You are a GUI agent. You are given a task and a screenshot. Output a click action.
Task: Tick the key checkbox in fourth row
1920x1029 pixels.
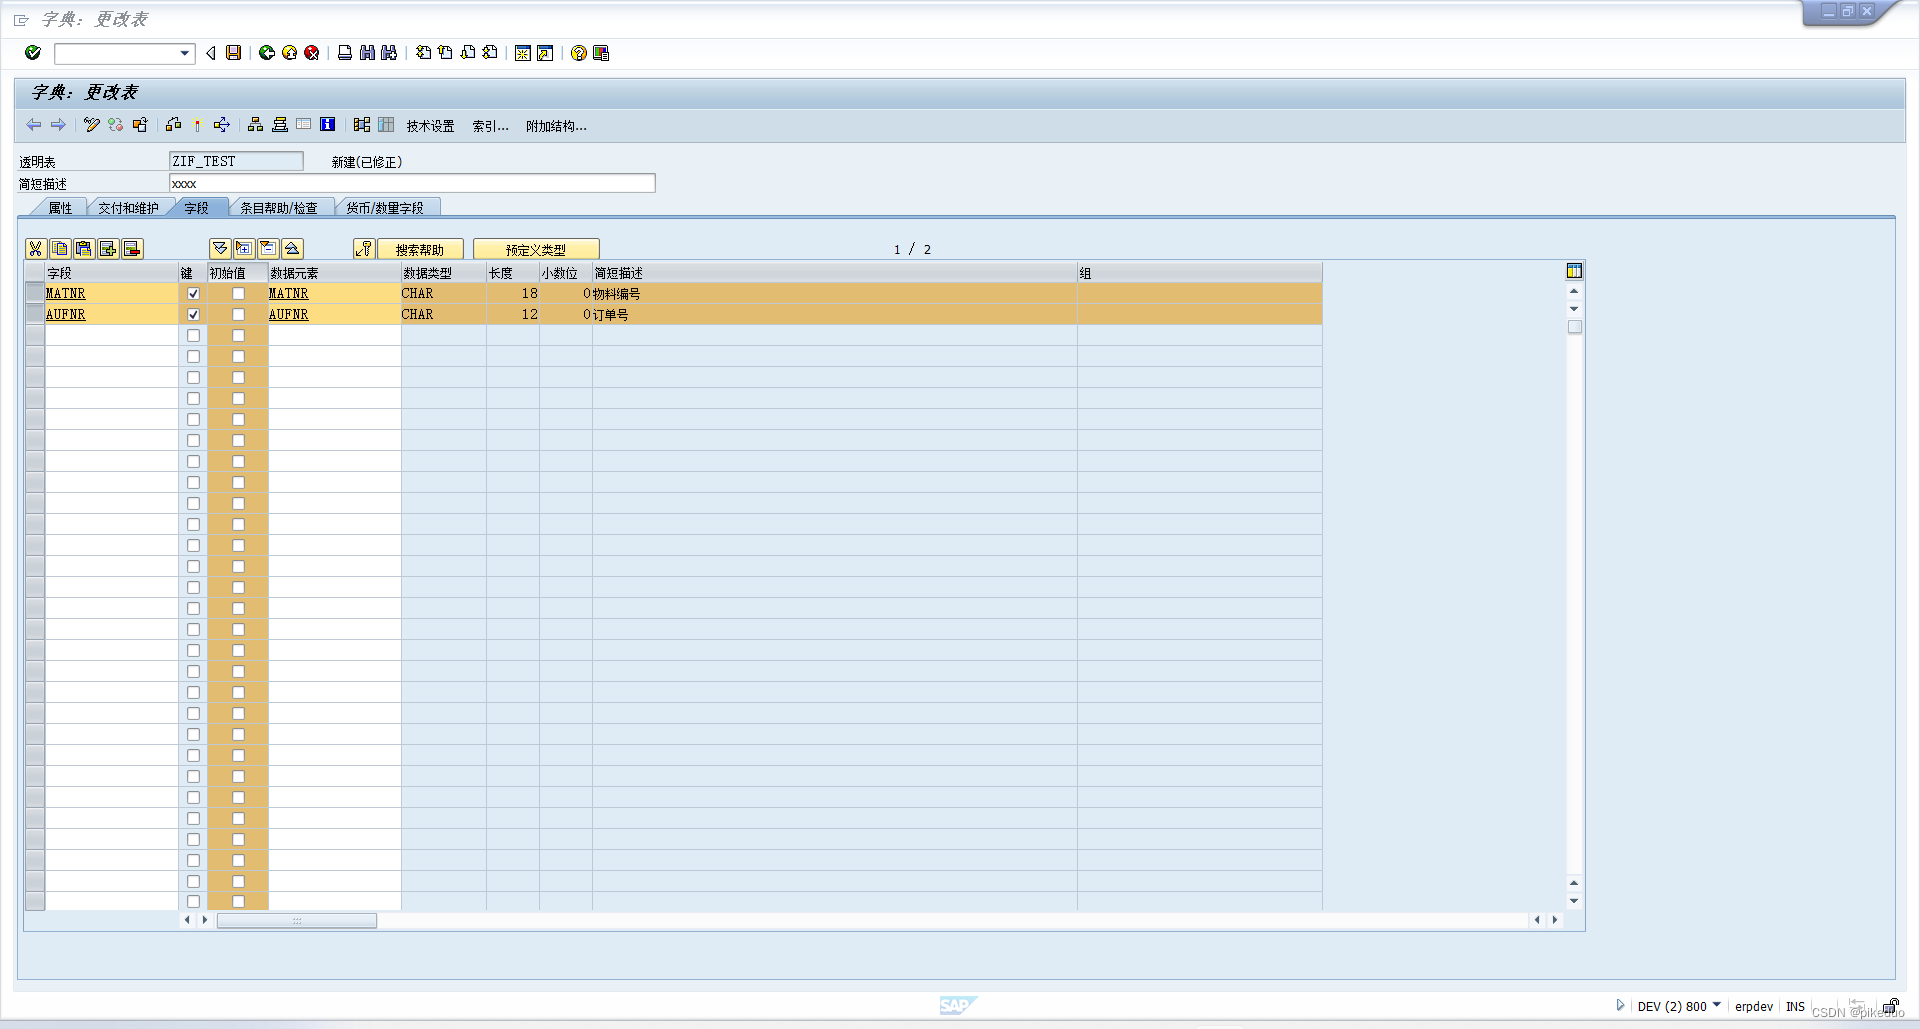click(193, 357)
